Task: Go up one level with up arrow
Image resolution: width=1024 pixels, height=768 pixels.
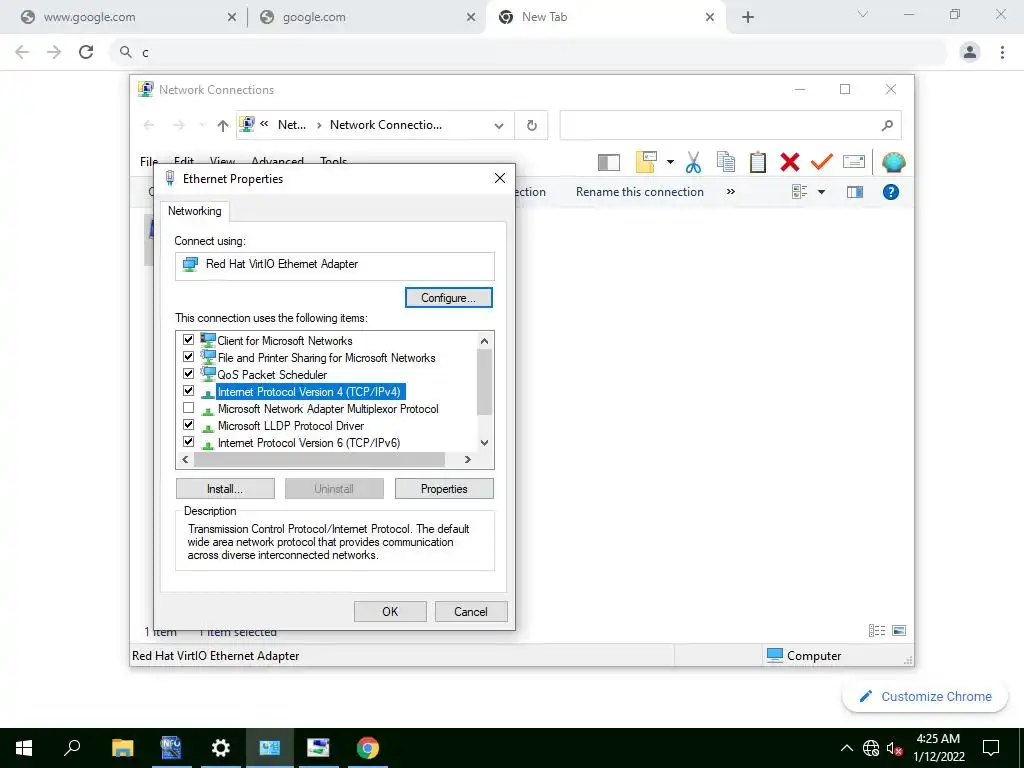Action: (223, 125)
